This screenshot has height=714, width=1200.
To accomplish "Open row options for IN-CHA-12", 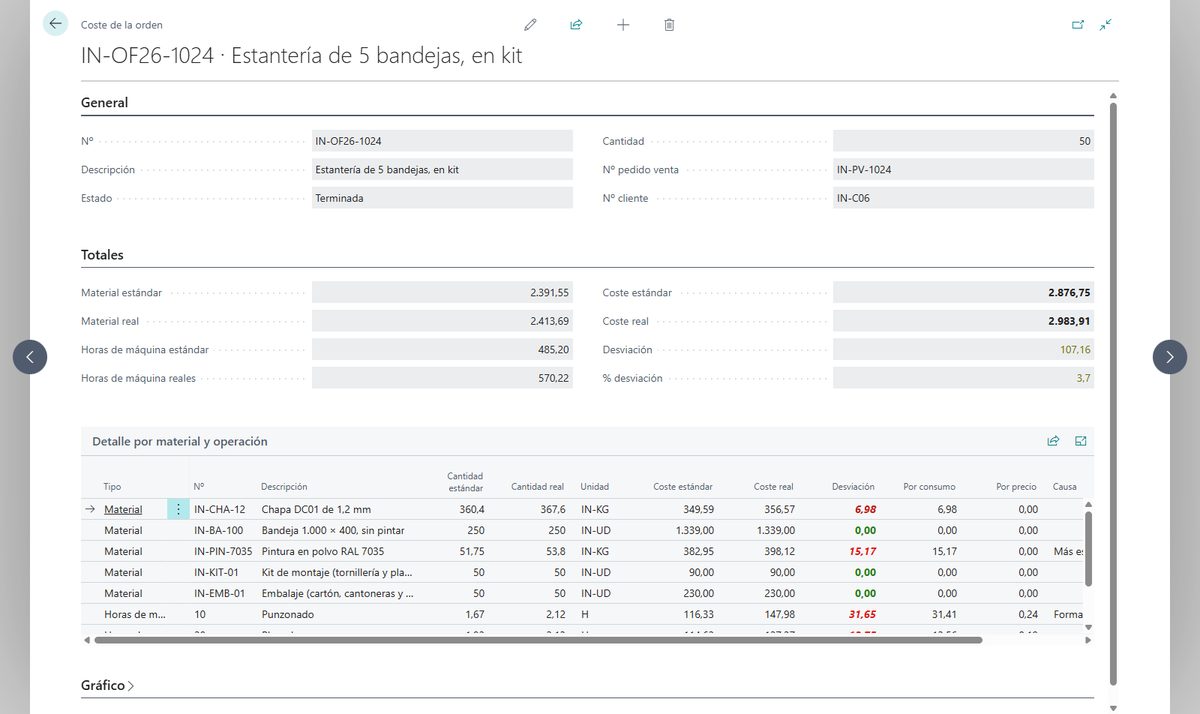I will pyautogui.click(x=178, y=509).
